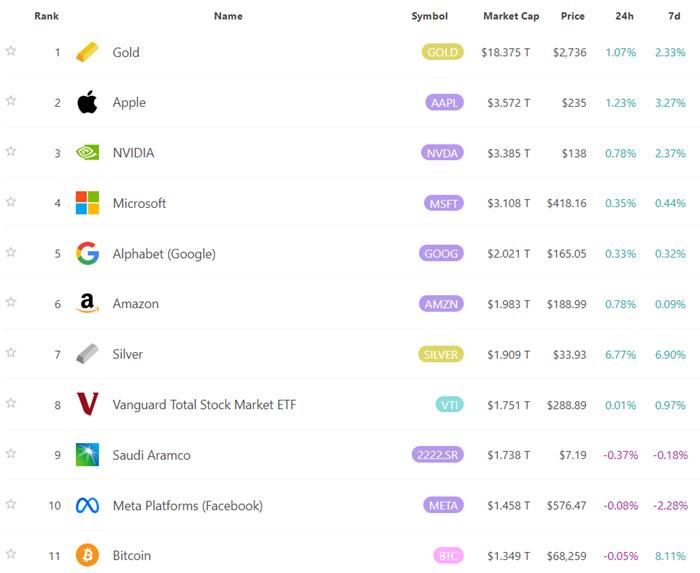Click the Saudi Aramco logo icon

(88, 455)
